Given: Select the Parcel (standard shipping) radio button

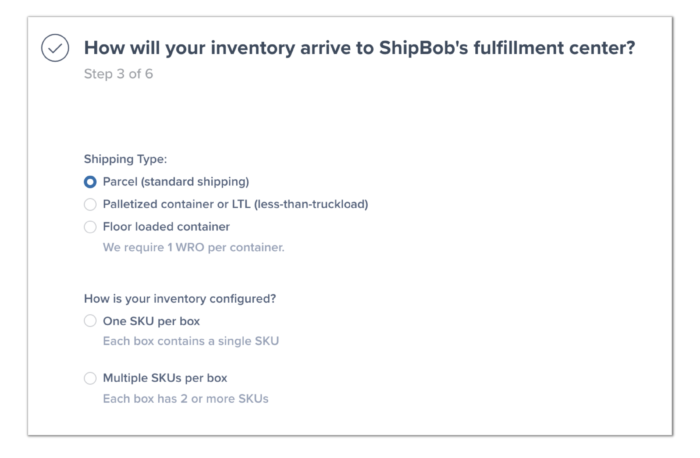Looking at the screenshot, I should (x=90, y=182).
